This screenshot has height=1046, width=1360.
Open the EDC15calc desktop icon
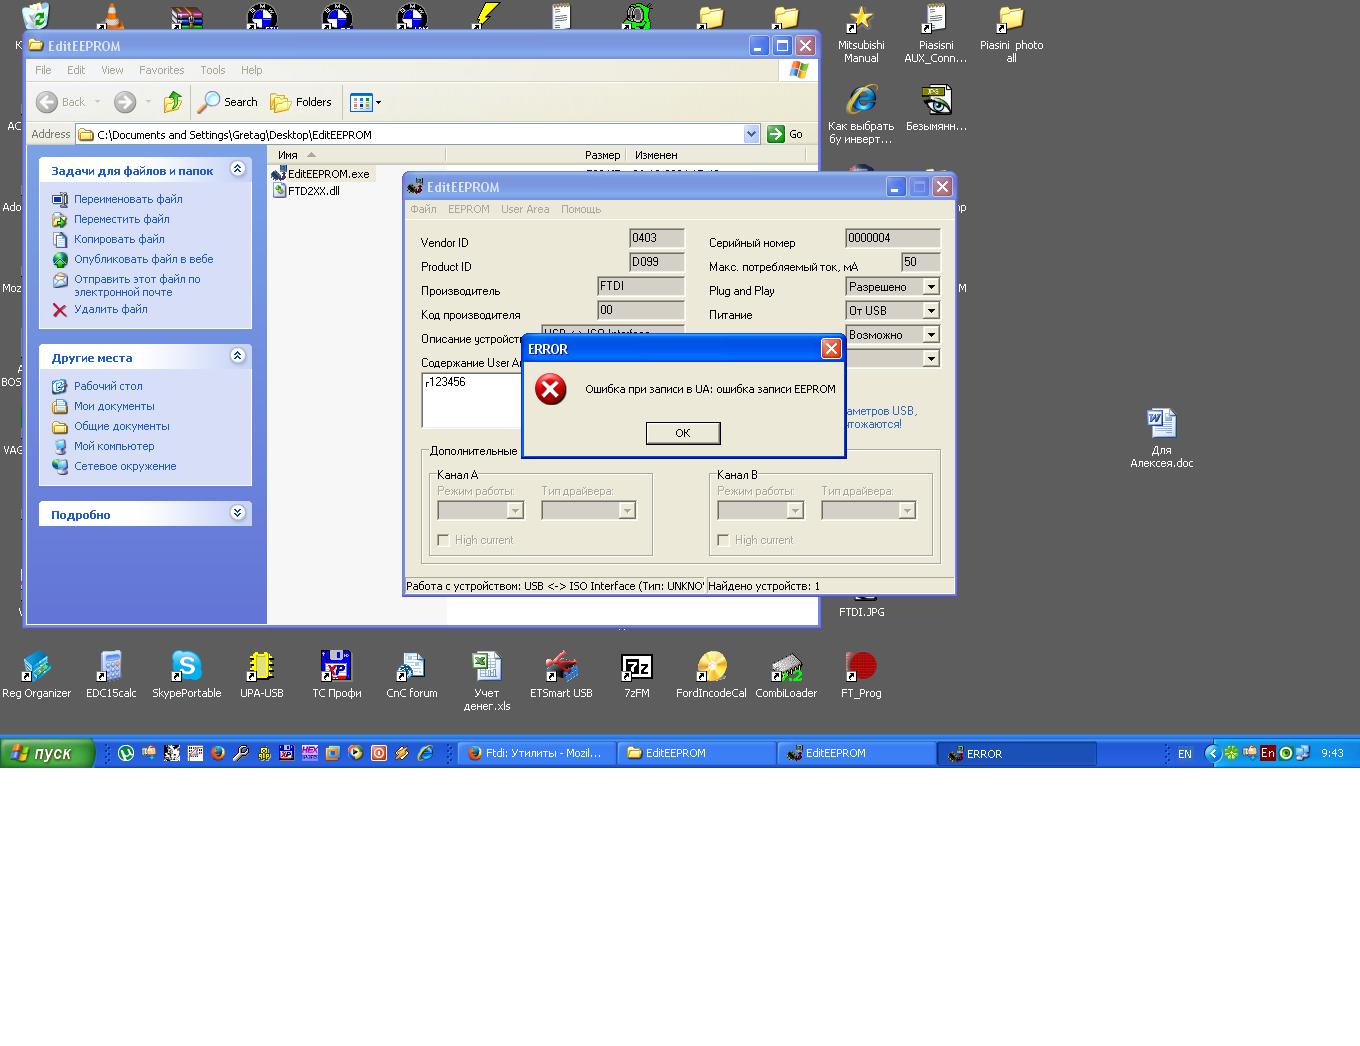pyautogui.click(x=111, y=667)
